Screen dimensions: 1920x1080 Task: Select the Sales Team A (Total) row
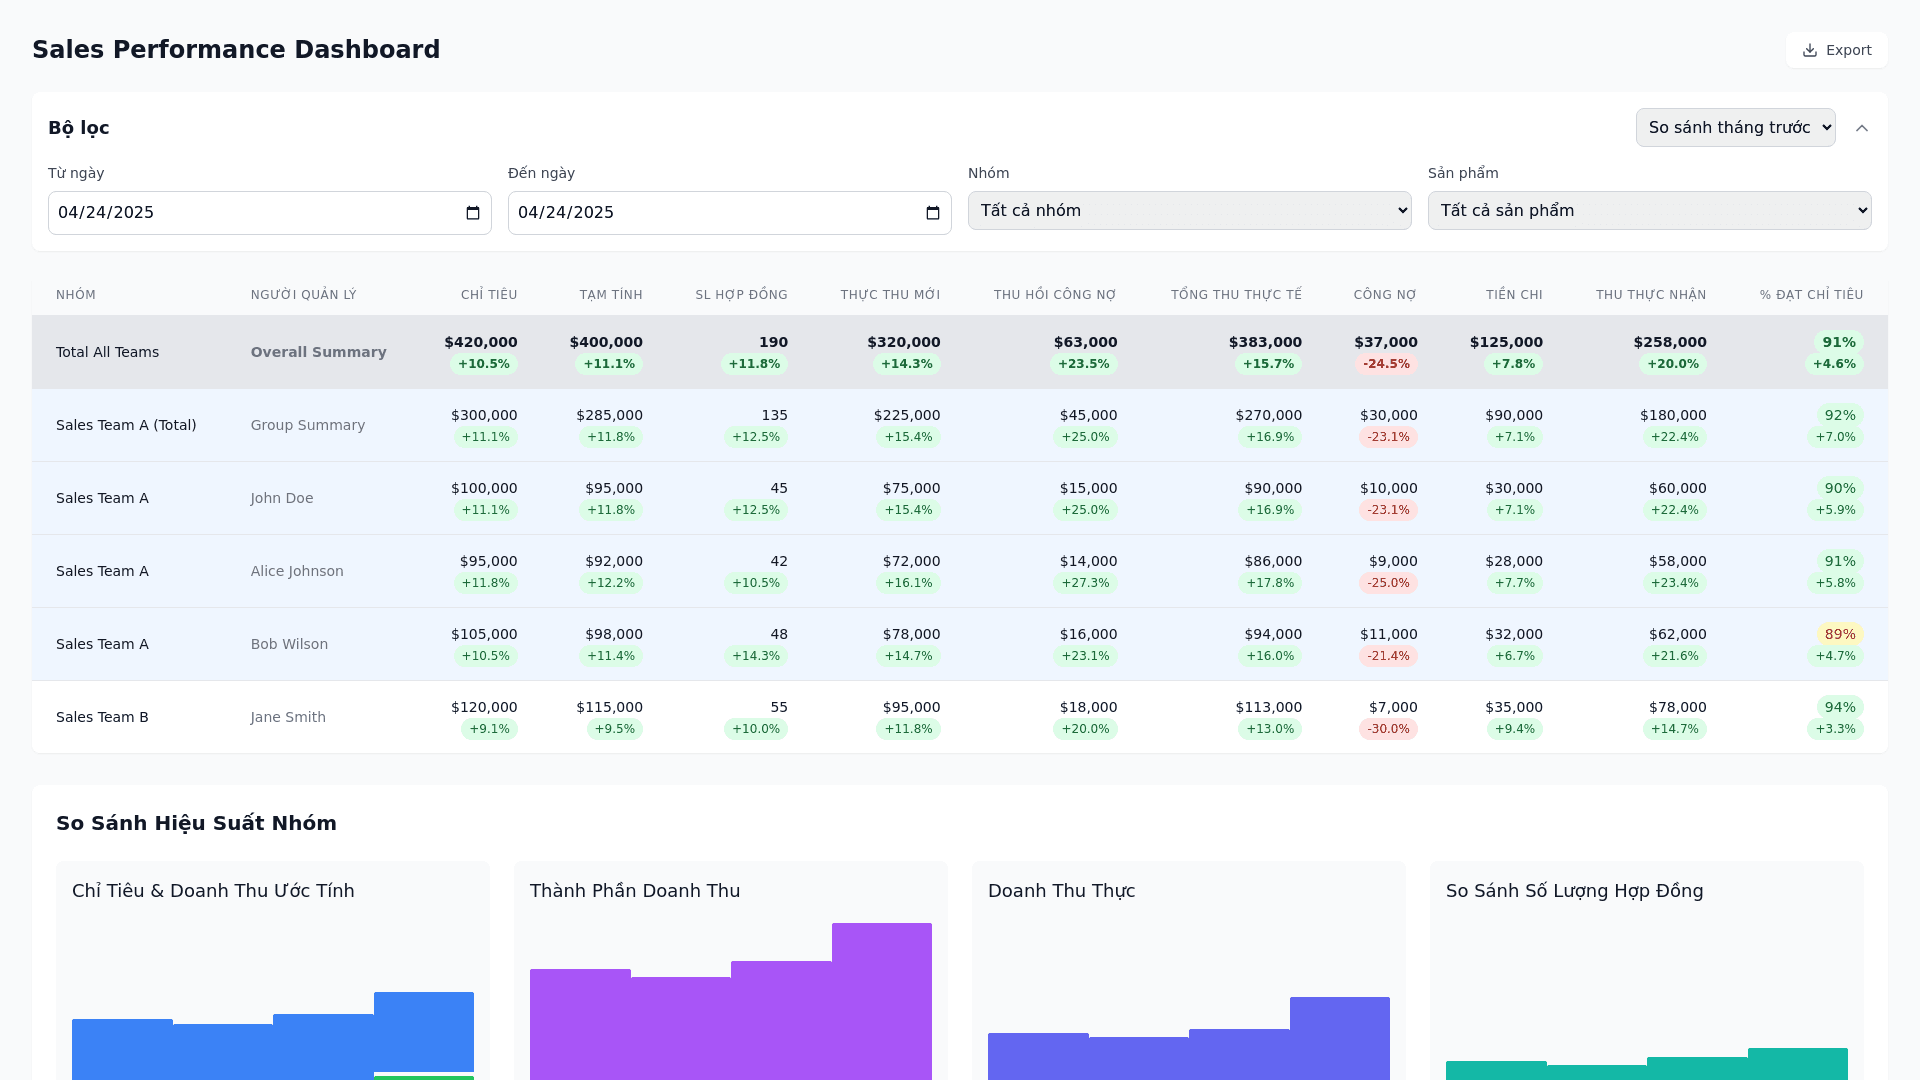coord(126,425)
